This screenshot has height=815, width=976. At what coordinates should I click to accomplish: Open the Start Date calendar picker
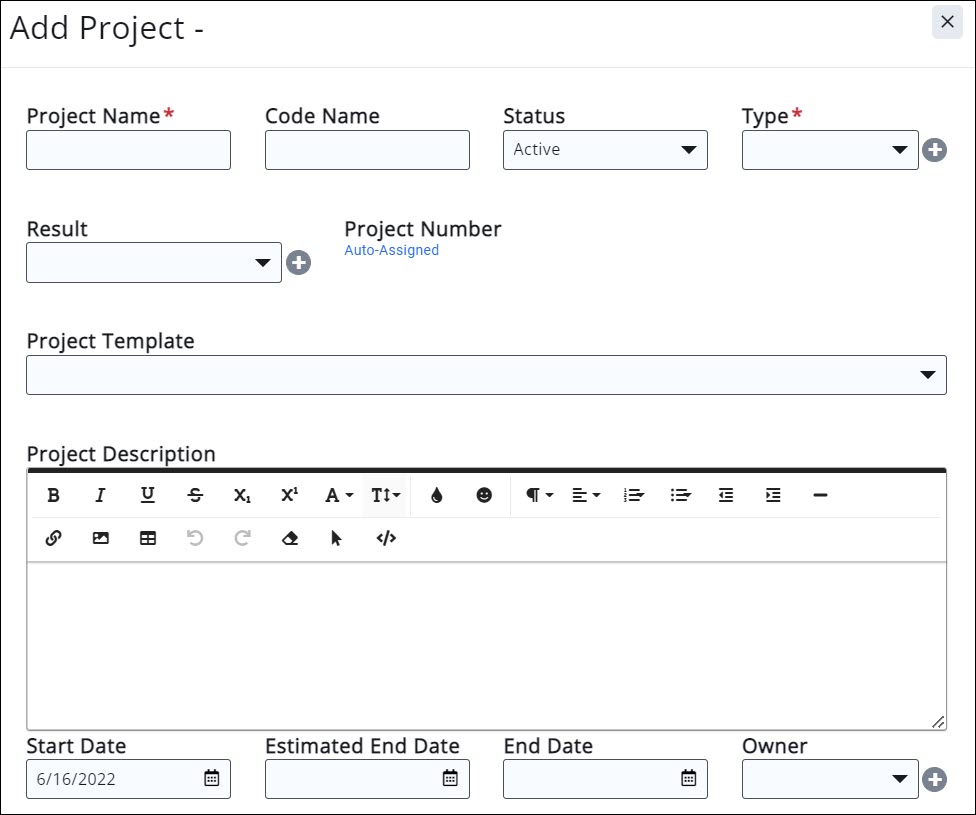coord(212,779)
